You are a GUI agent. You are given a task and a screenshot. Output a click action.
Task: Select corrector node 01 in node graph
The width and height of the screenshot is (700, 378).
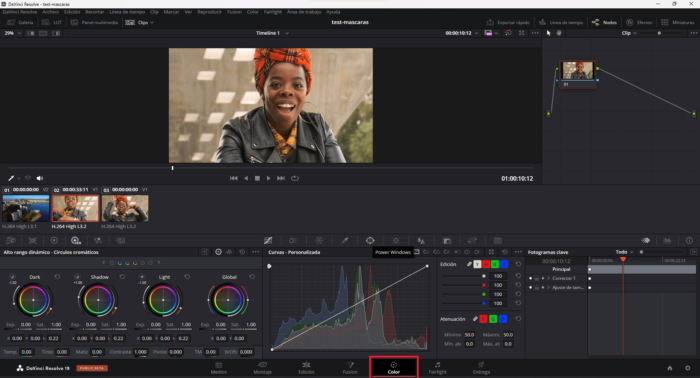click(577, 74)
